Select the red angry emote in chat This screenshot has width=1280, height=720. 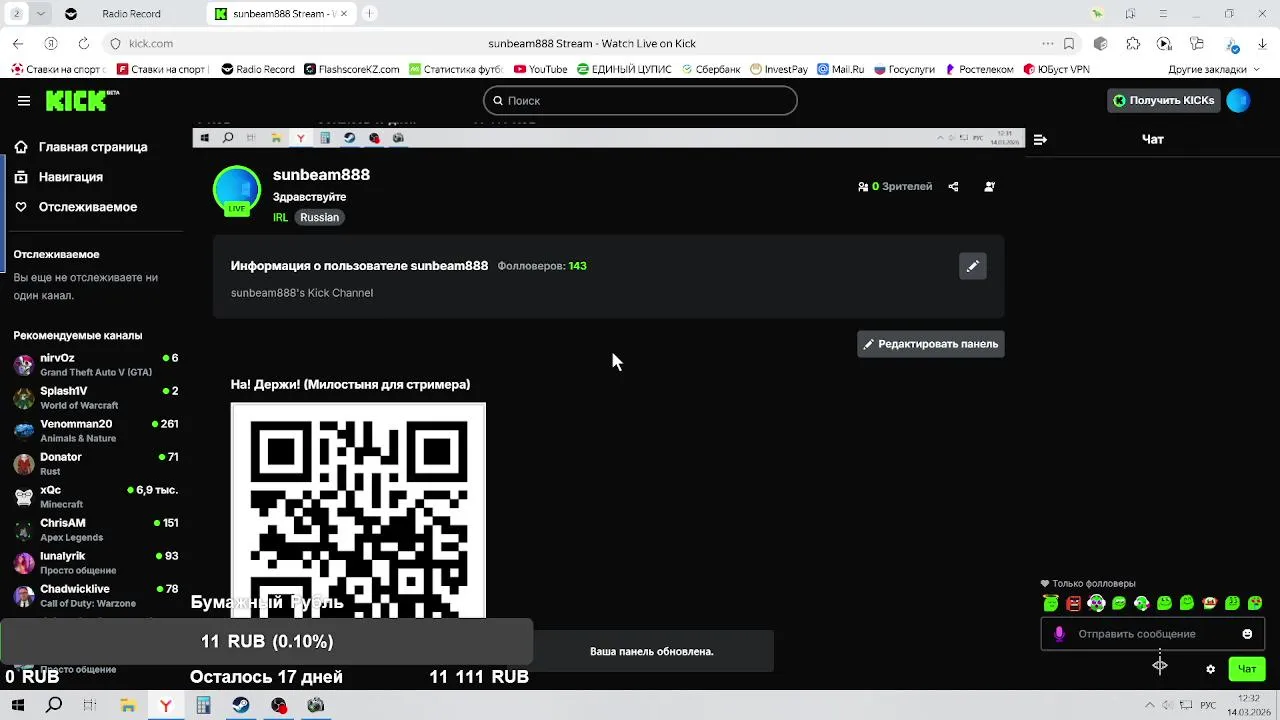coord(1073,603)
